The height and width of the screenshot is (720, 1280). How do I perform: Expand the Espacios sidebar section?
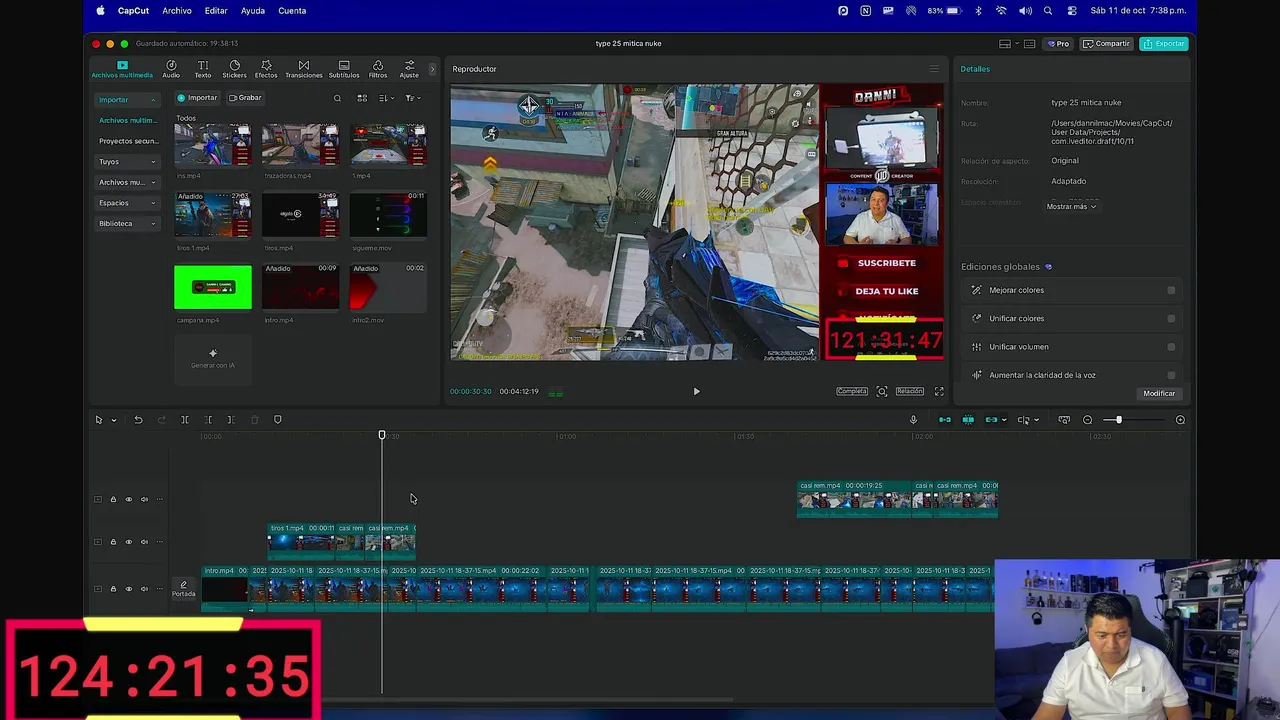pos(128,203)
